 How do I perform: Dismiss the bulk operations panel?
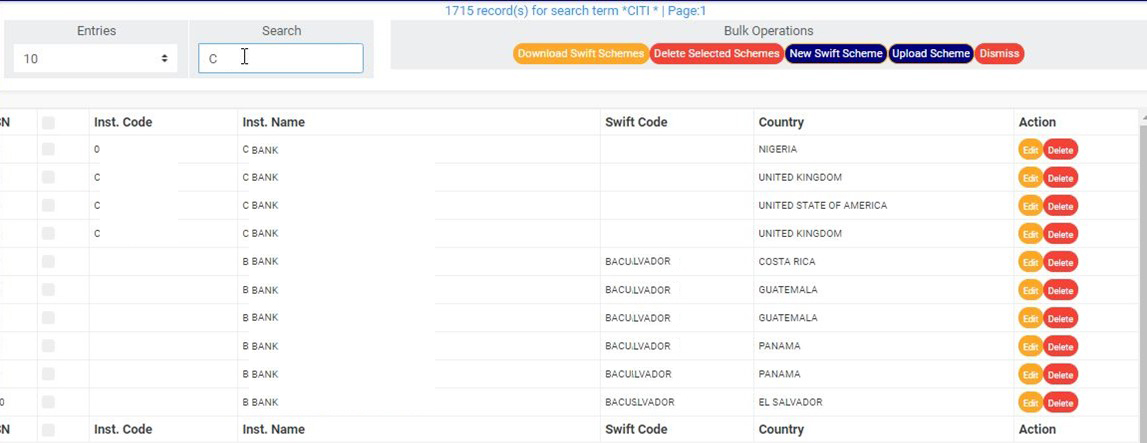pos(999,54)
